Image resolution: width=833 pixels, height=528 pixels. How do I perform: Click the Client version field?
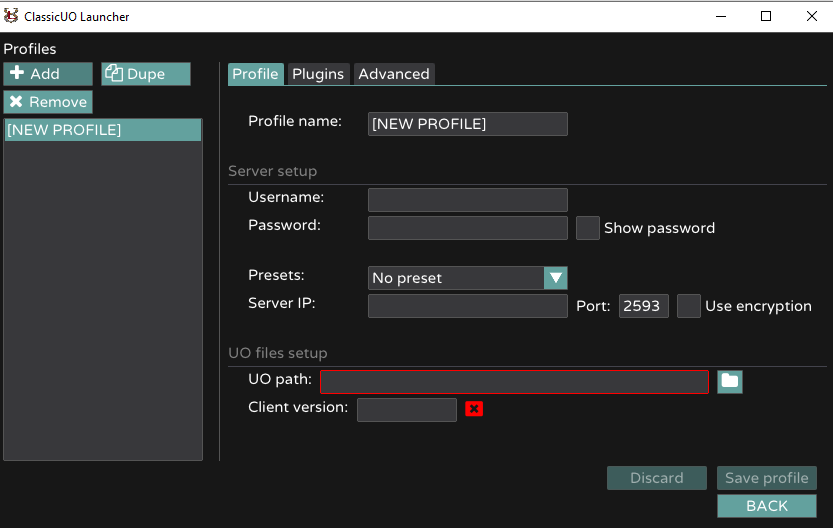(407, 410)
